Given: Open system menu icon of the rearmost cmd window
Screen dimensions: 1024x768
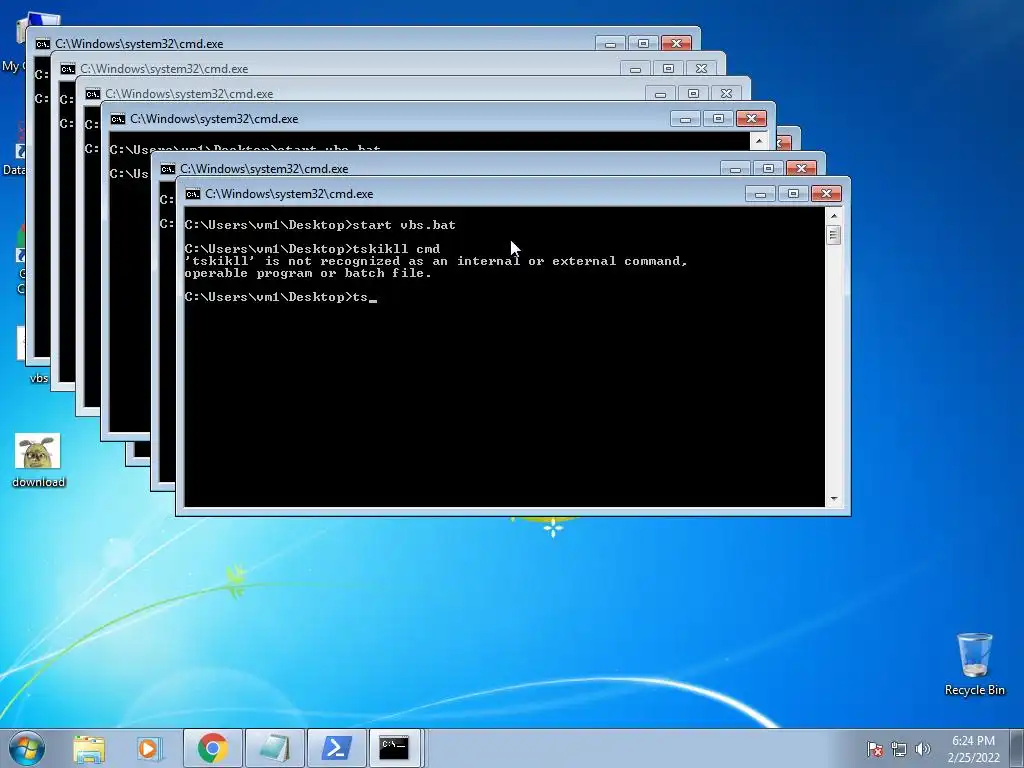Looking at the screenshot, I should (42, 44).
